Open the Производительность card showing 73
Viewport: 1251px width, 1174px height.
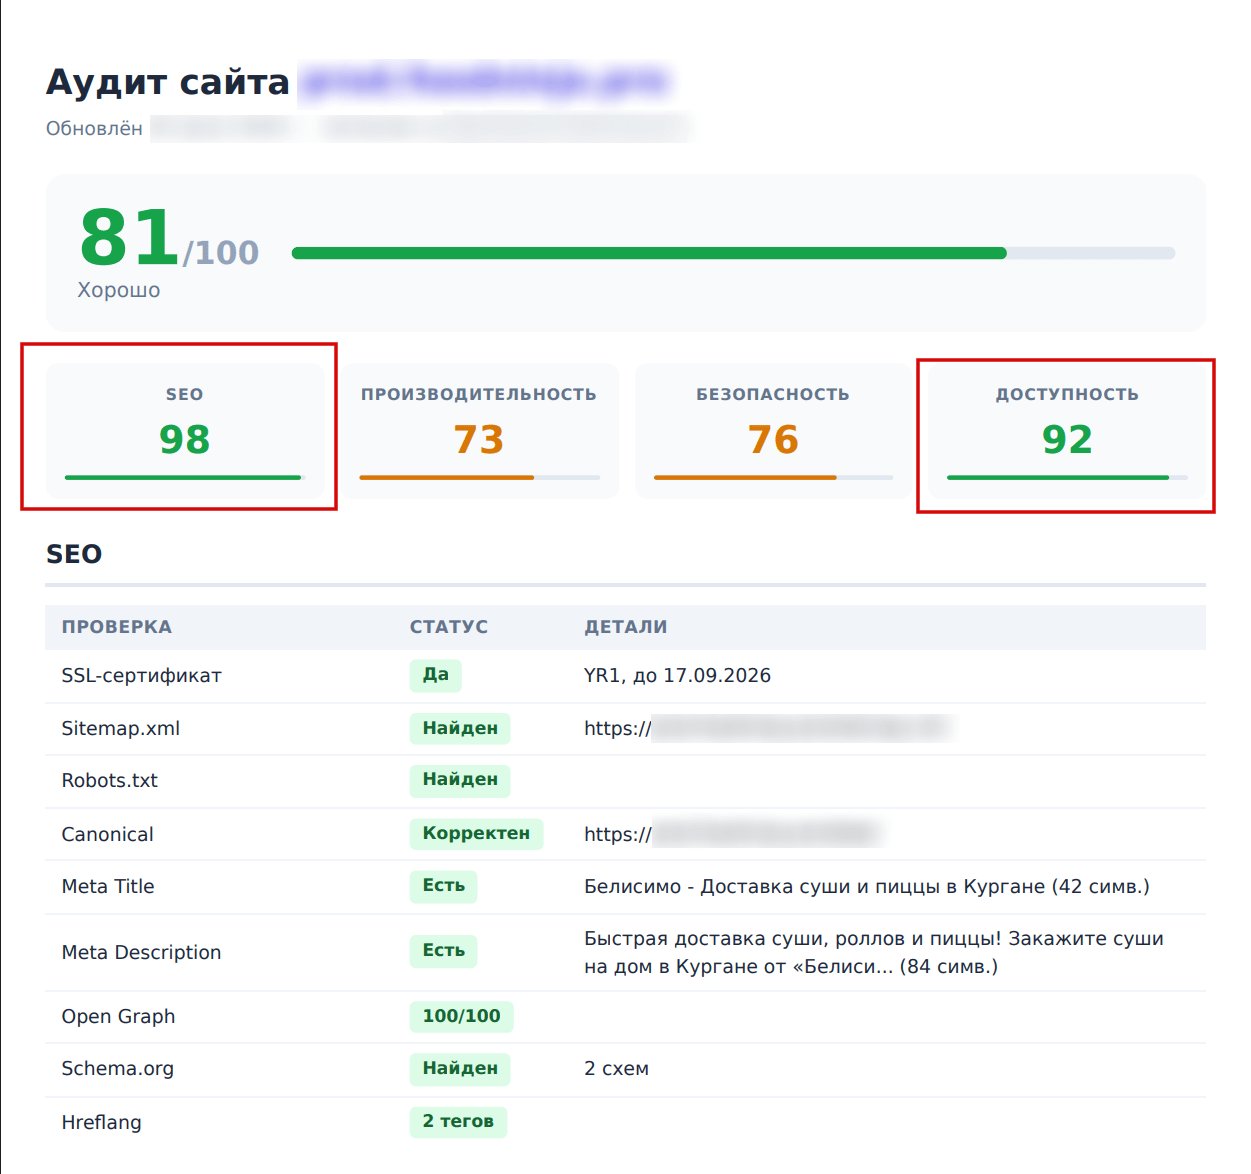(x=479, y=430)
